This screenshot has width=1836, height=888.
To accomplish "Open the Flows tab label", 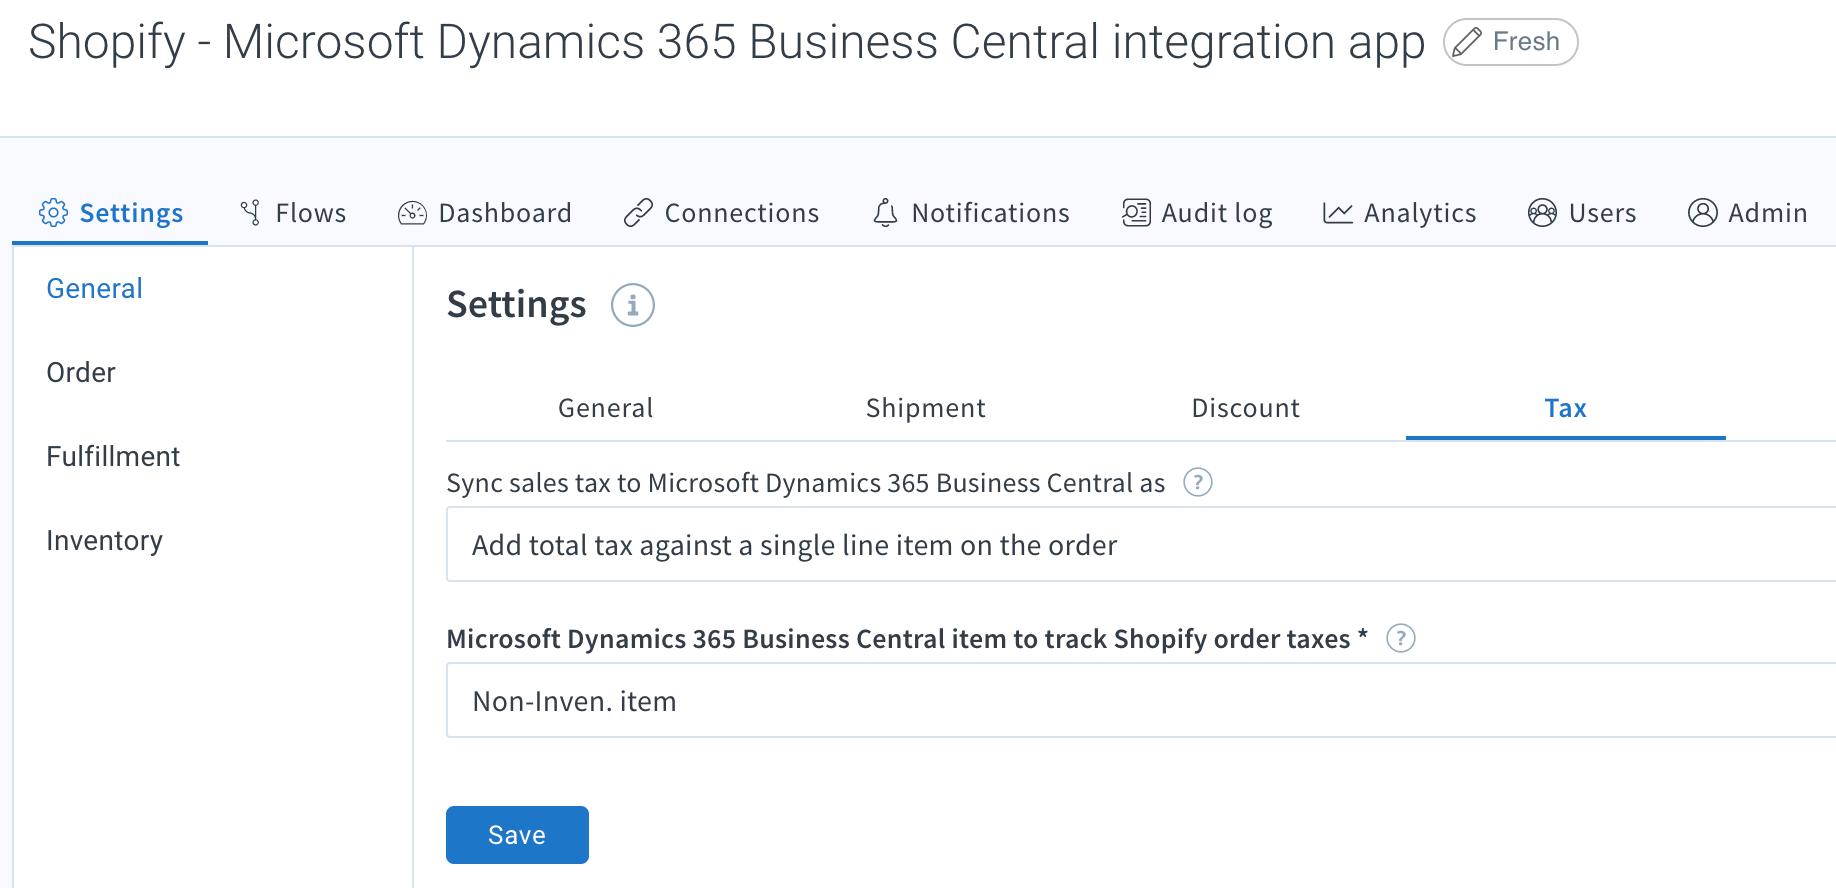I will click(311, 213).
